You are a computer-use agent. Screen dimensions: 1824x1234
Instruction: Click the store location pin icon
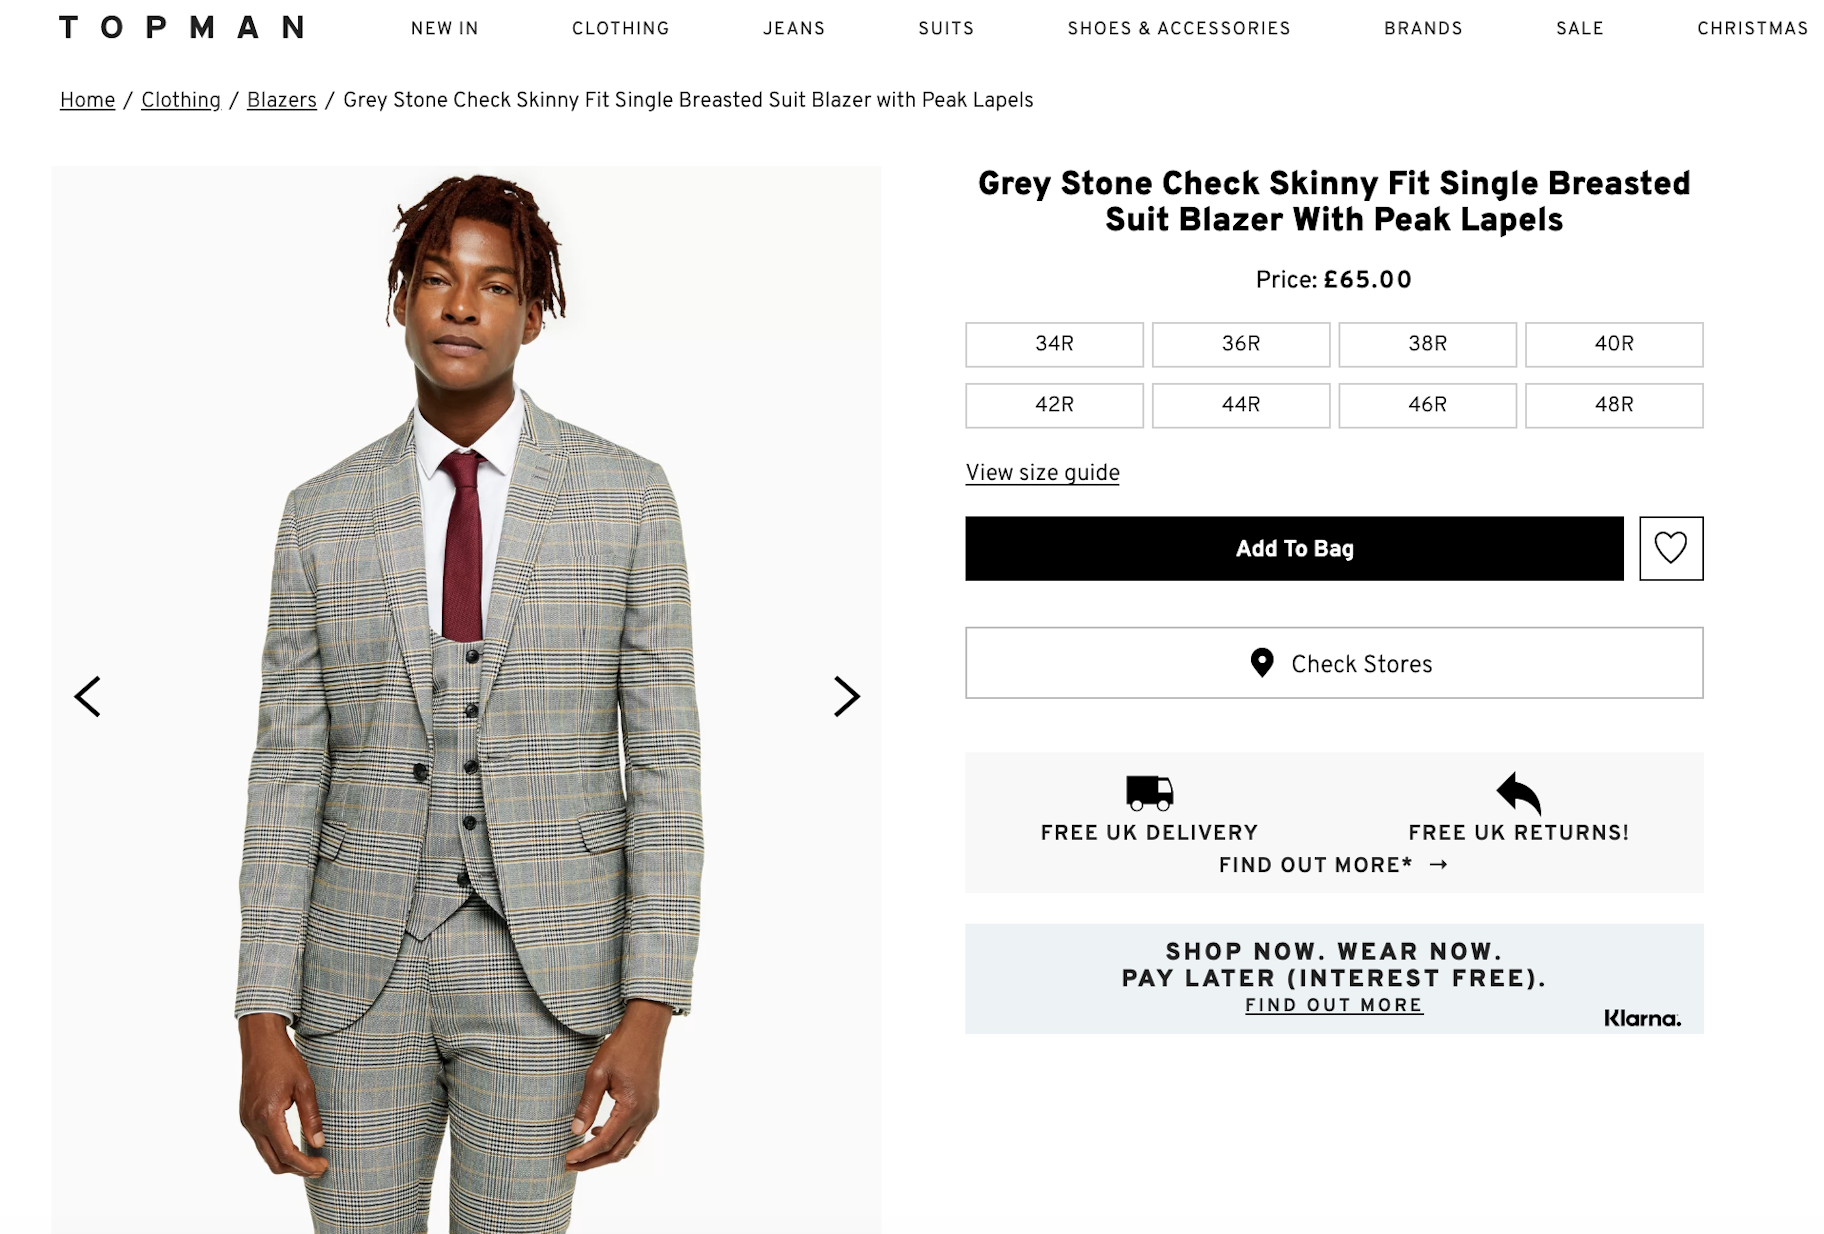pyautogui.click(x=1262, y=663)
